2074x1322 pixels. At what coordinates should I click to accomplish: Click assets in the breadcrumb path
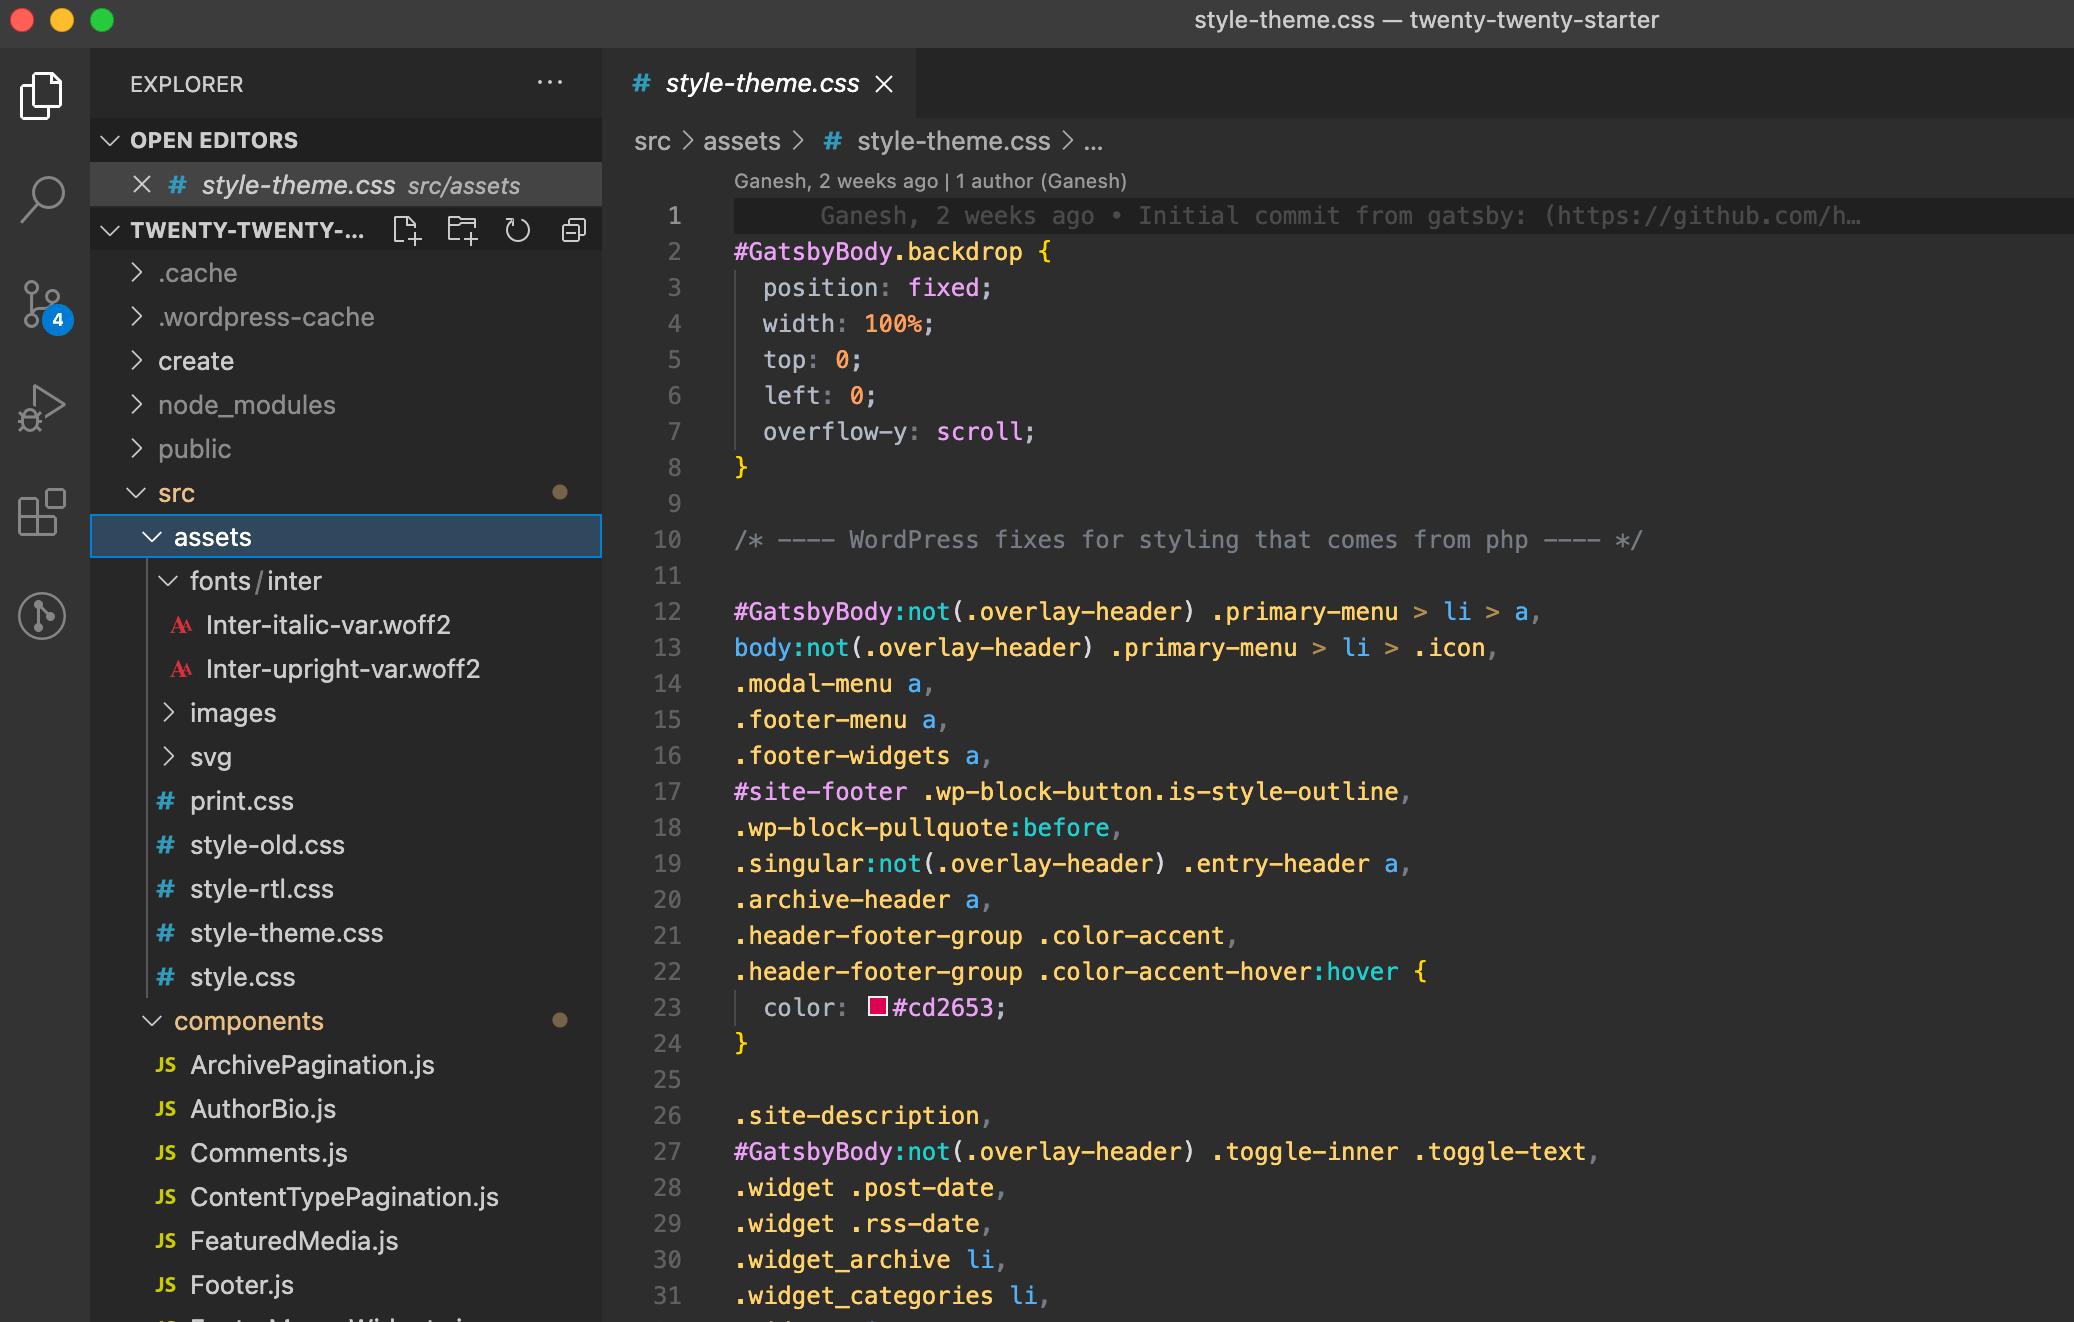click(742, 141)
